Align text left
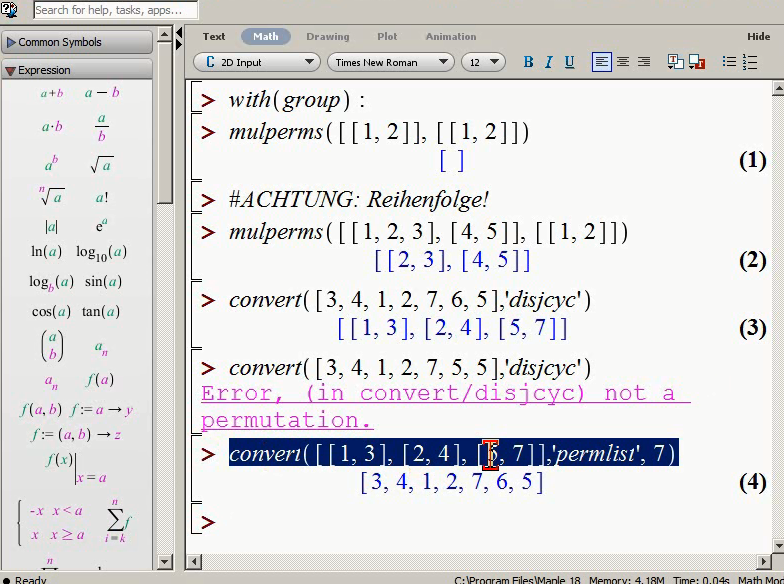Screen dimensions: 784x584 (602, 62)
